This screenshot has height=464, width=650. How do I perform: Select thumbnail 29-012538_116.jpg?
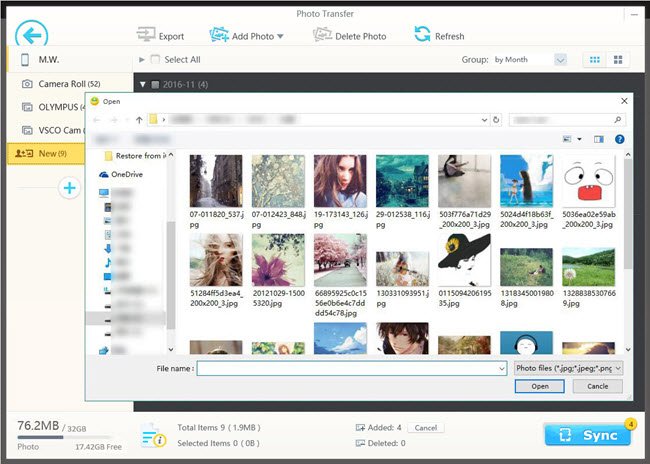click(x=403, y=192)
